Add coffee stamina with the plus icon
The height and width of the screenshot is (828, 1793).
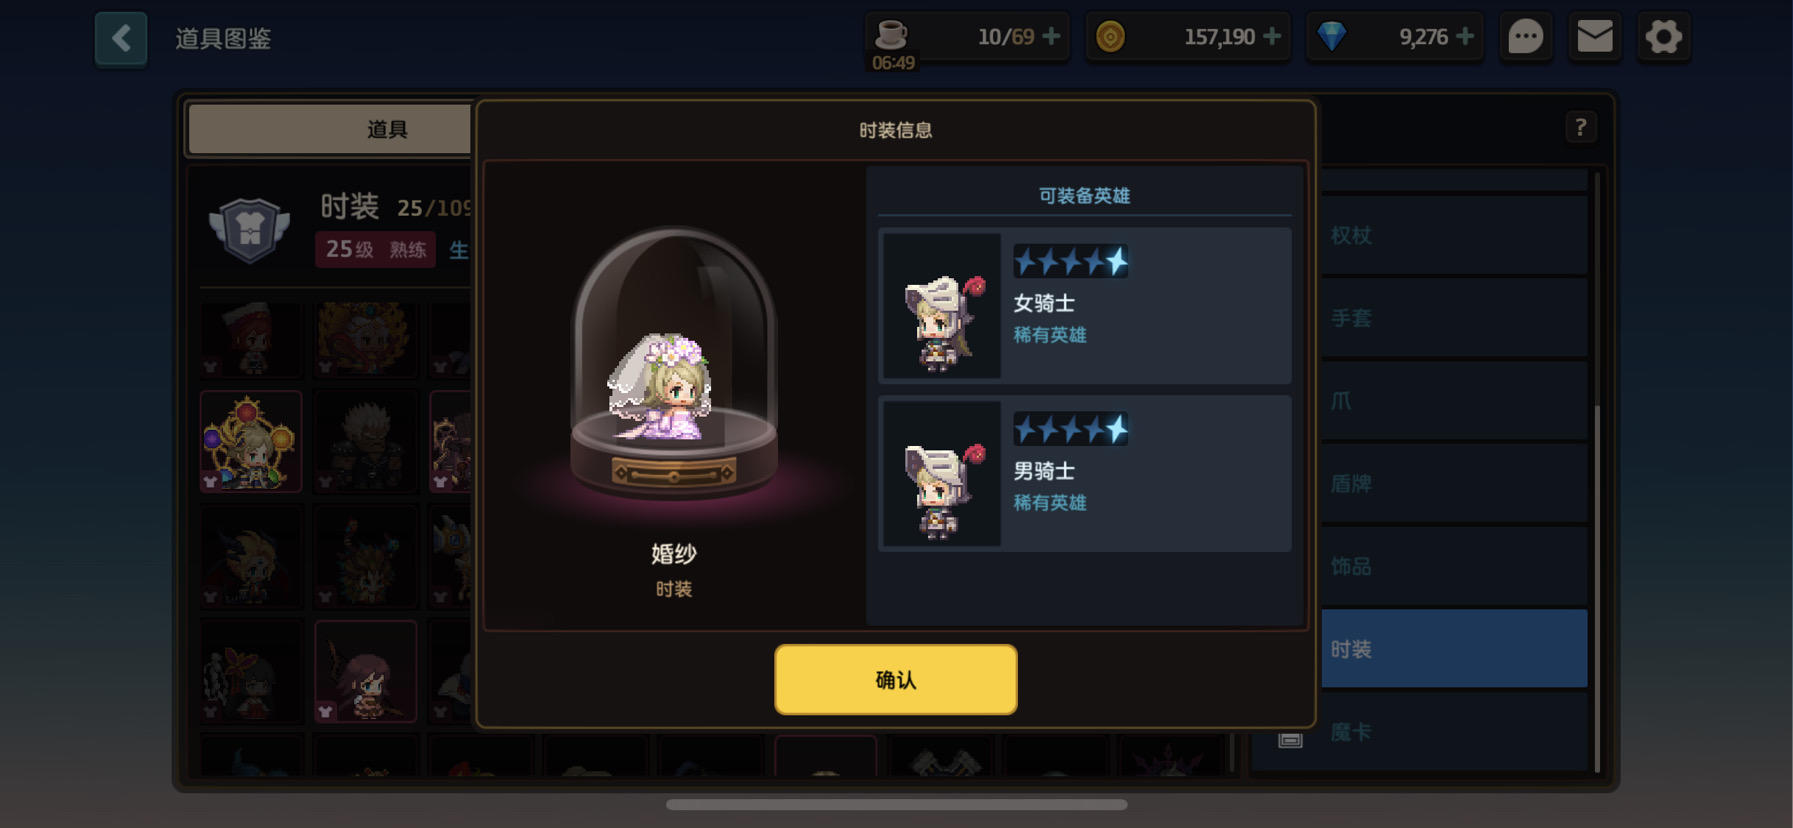click(x=1051, y=36)
